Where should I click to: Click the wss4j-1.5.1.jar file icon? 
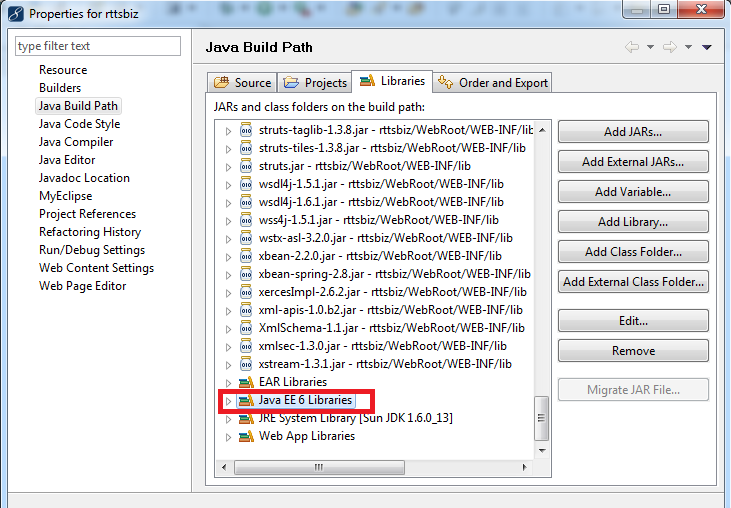[x=246, y=220]
